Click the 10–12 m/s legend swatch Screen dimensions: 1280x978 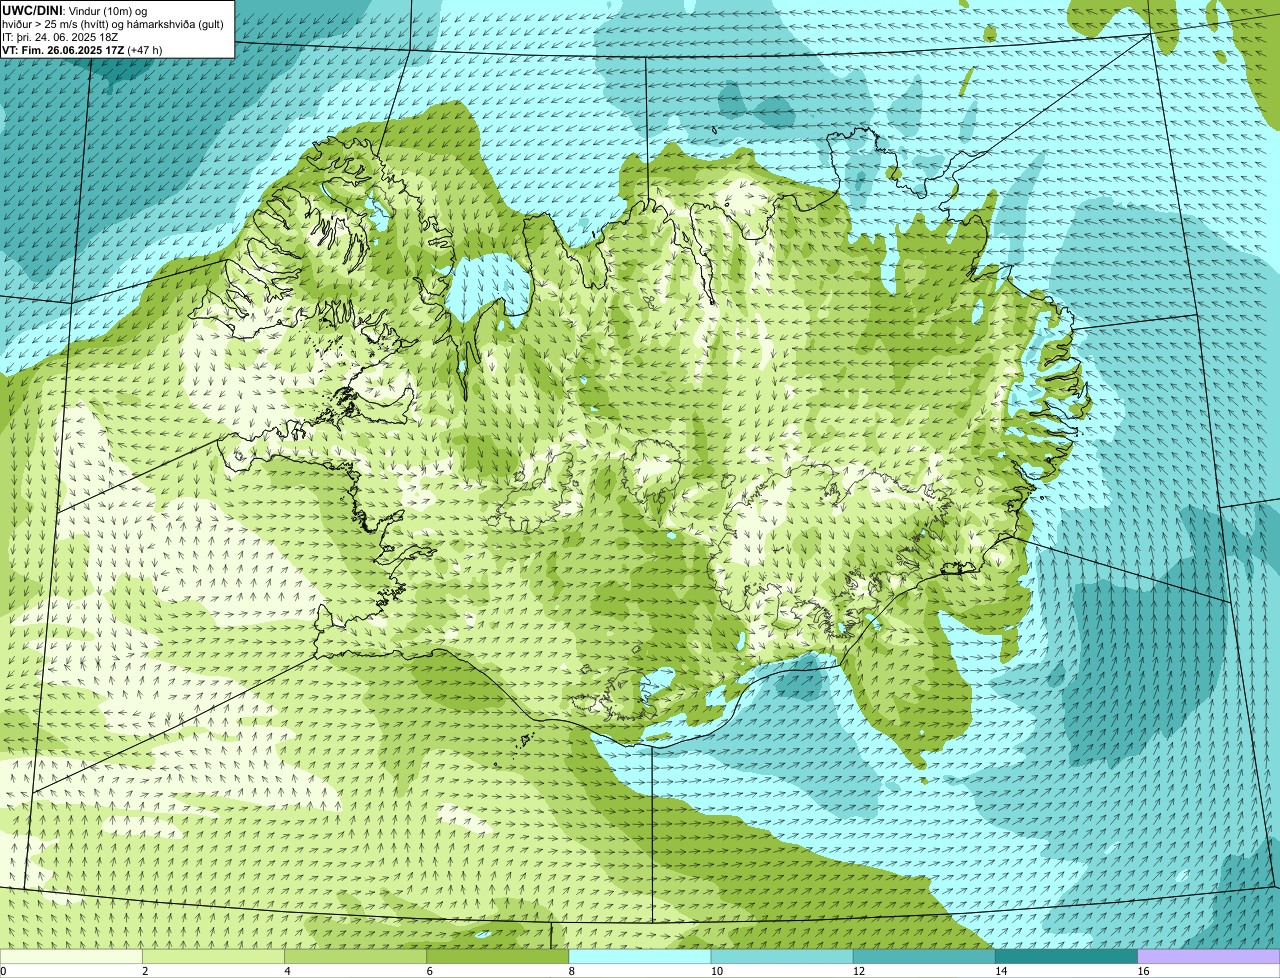pyautogui.click(x=782, y=956)
